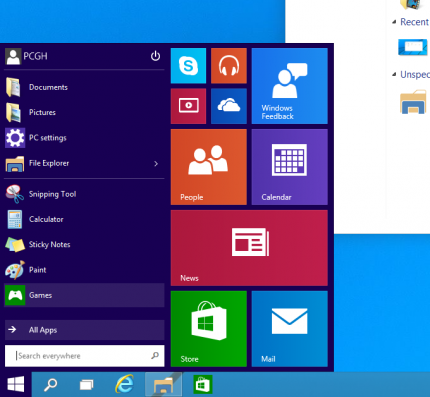
Task: Open Pictures from Start menu
Action: [x=84, y=112]
